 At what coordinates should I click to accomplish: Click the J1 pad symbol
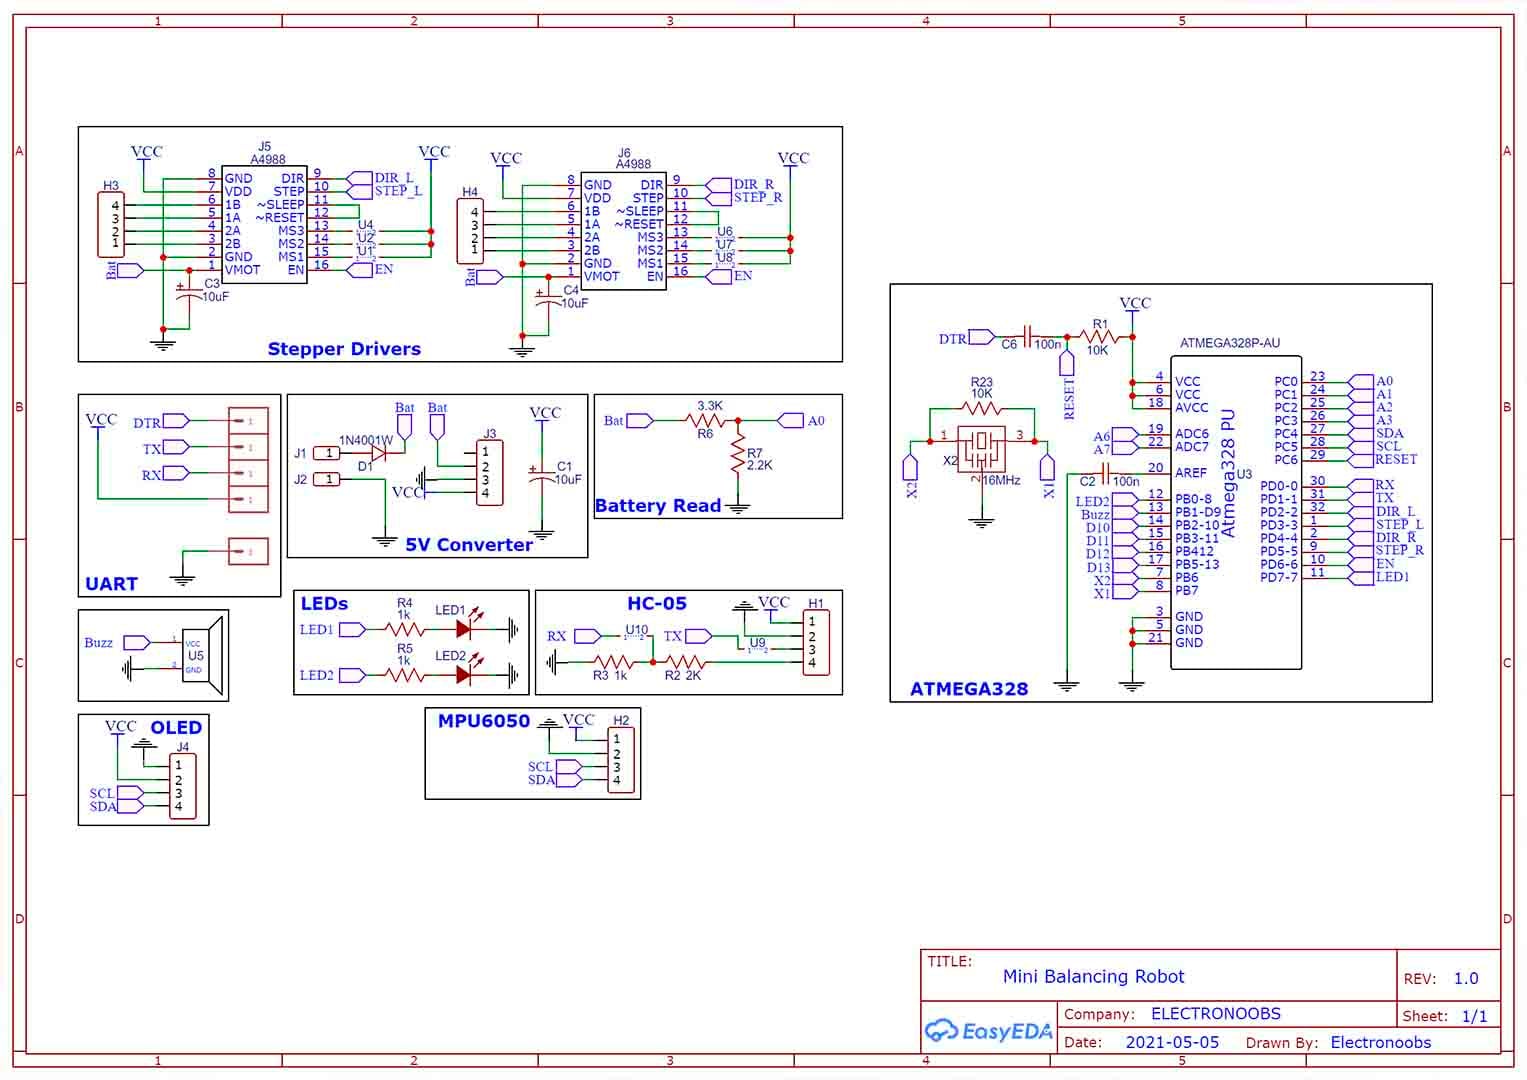pos(327,453)
